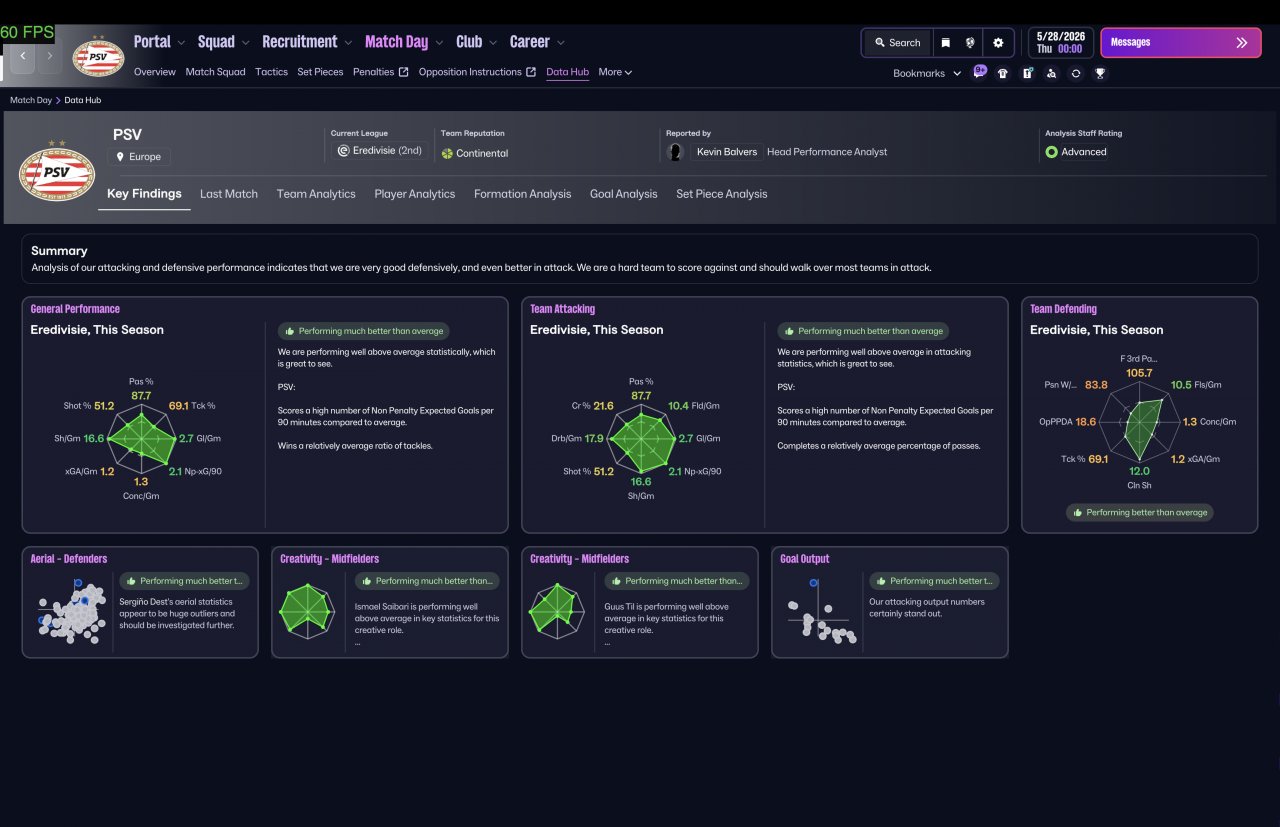Open the Set Piece Analysis tab
The width and height of the screenshot is (1280, 827).
coord(722,194)
